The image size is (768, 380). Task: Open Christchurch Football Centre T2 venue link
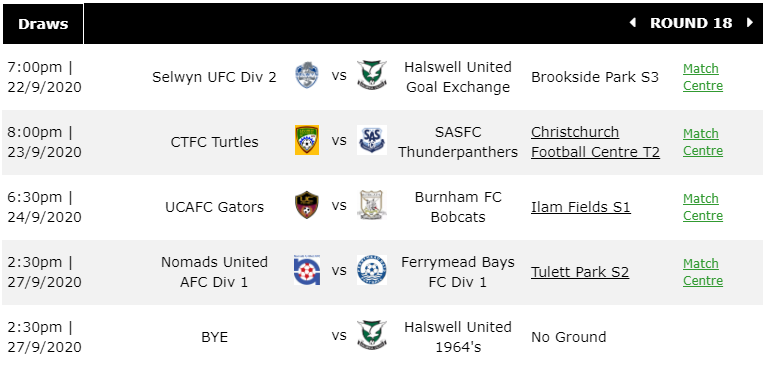click(x=596, y=142)
